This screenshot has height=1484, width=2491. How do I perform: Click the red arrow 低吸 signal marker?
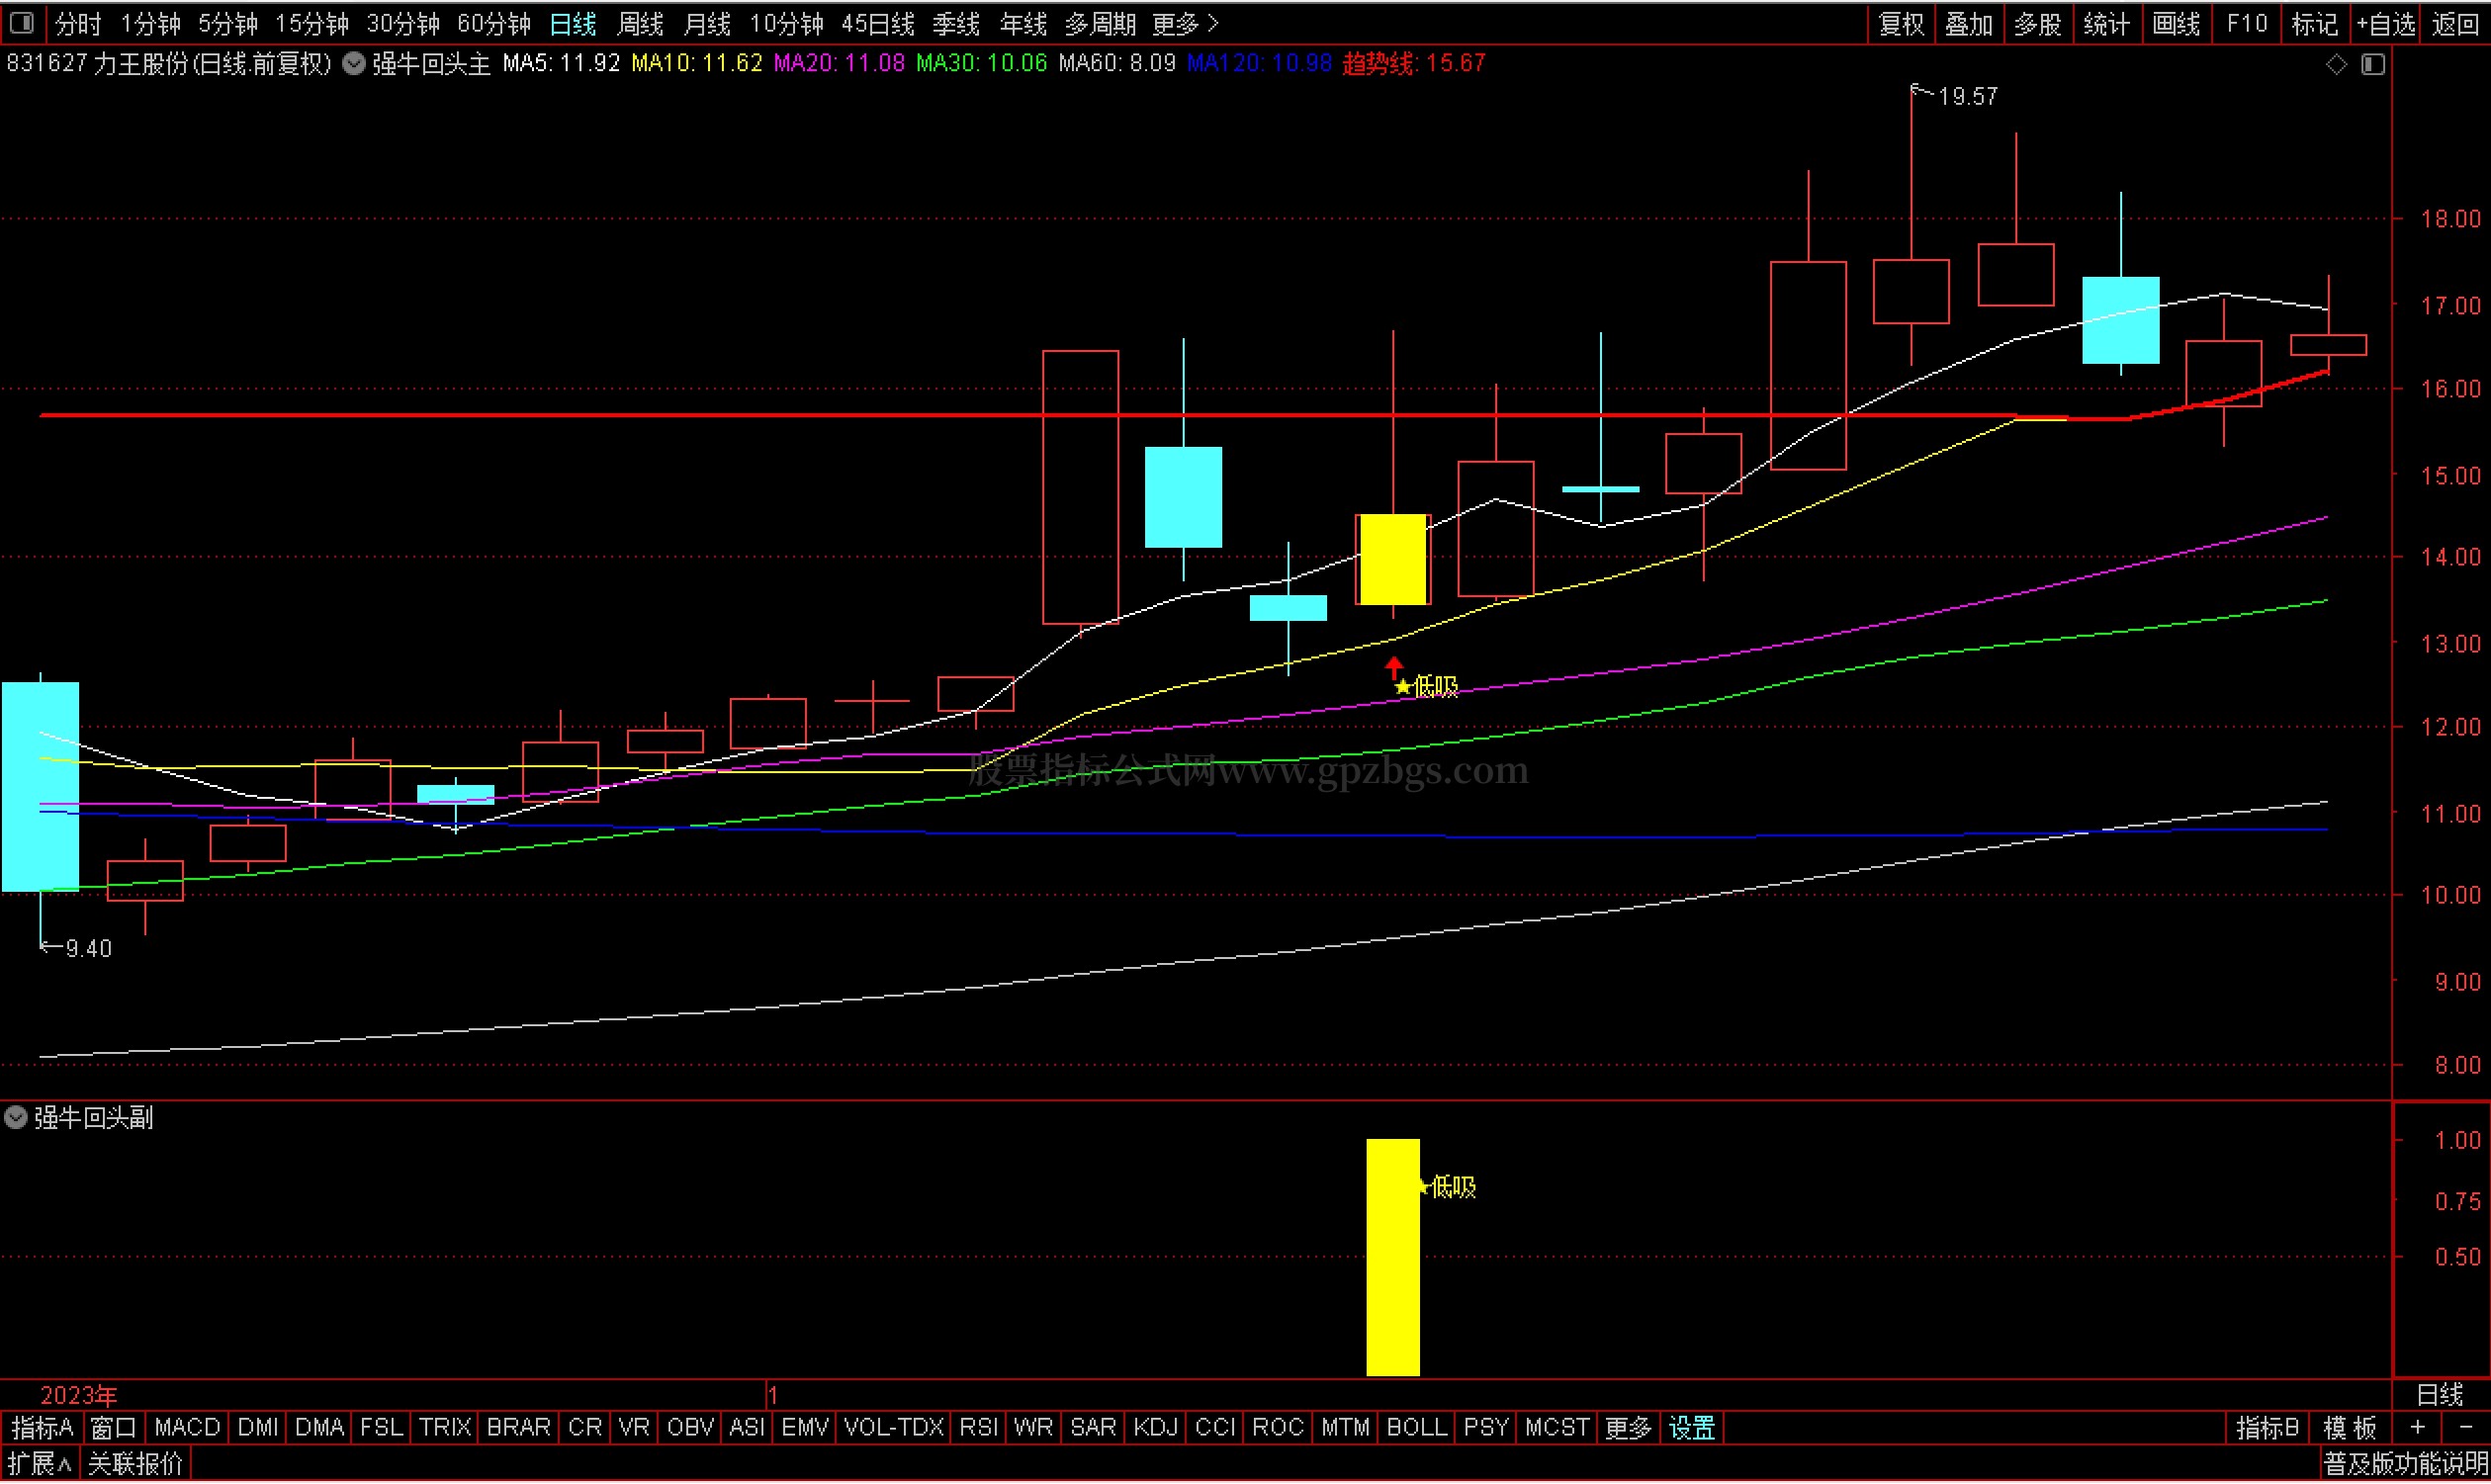[1393, 667]
